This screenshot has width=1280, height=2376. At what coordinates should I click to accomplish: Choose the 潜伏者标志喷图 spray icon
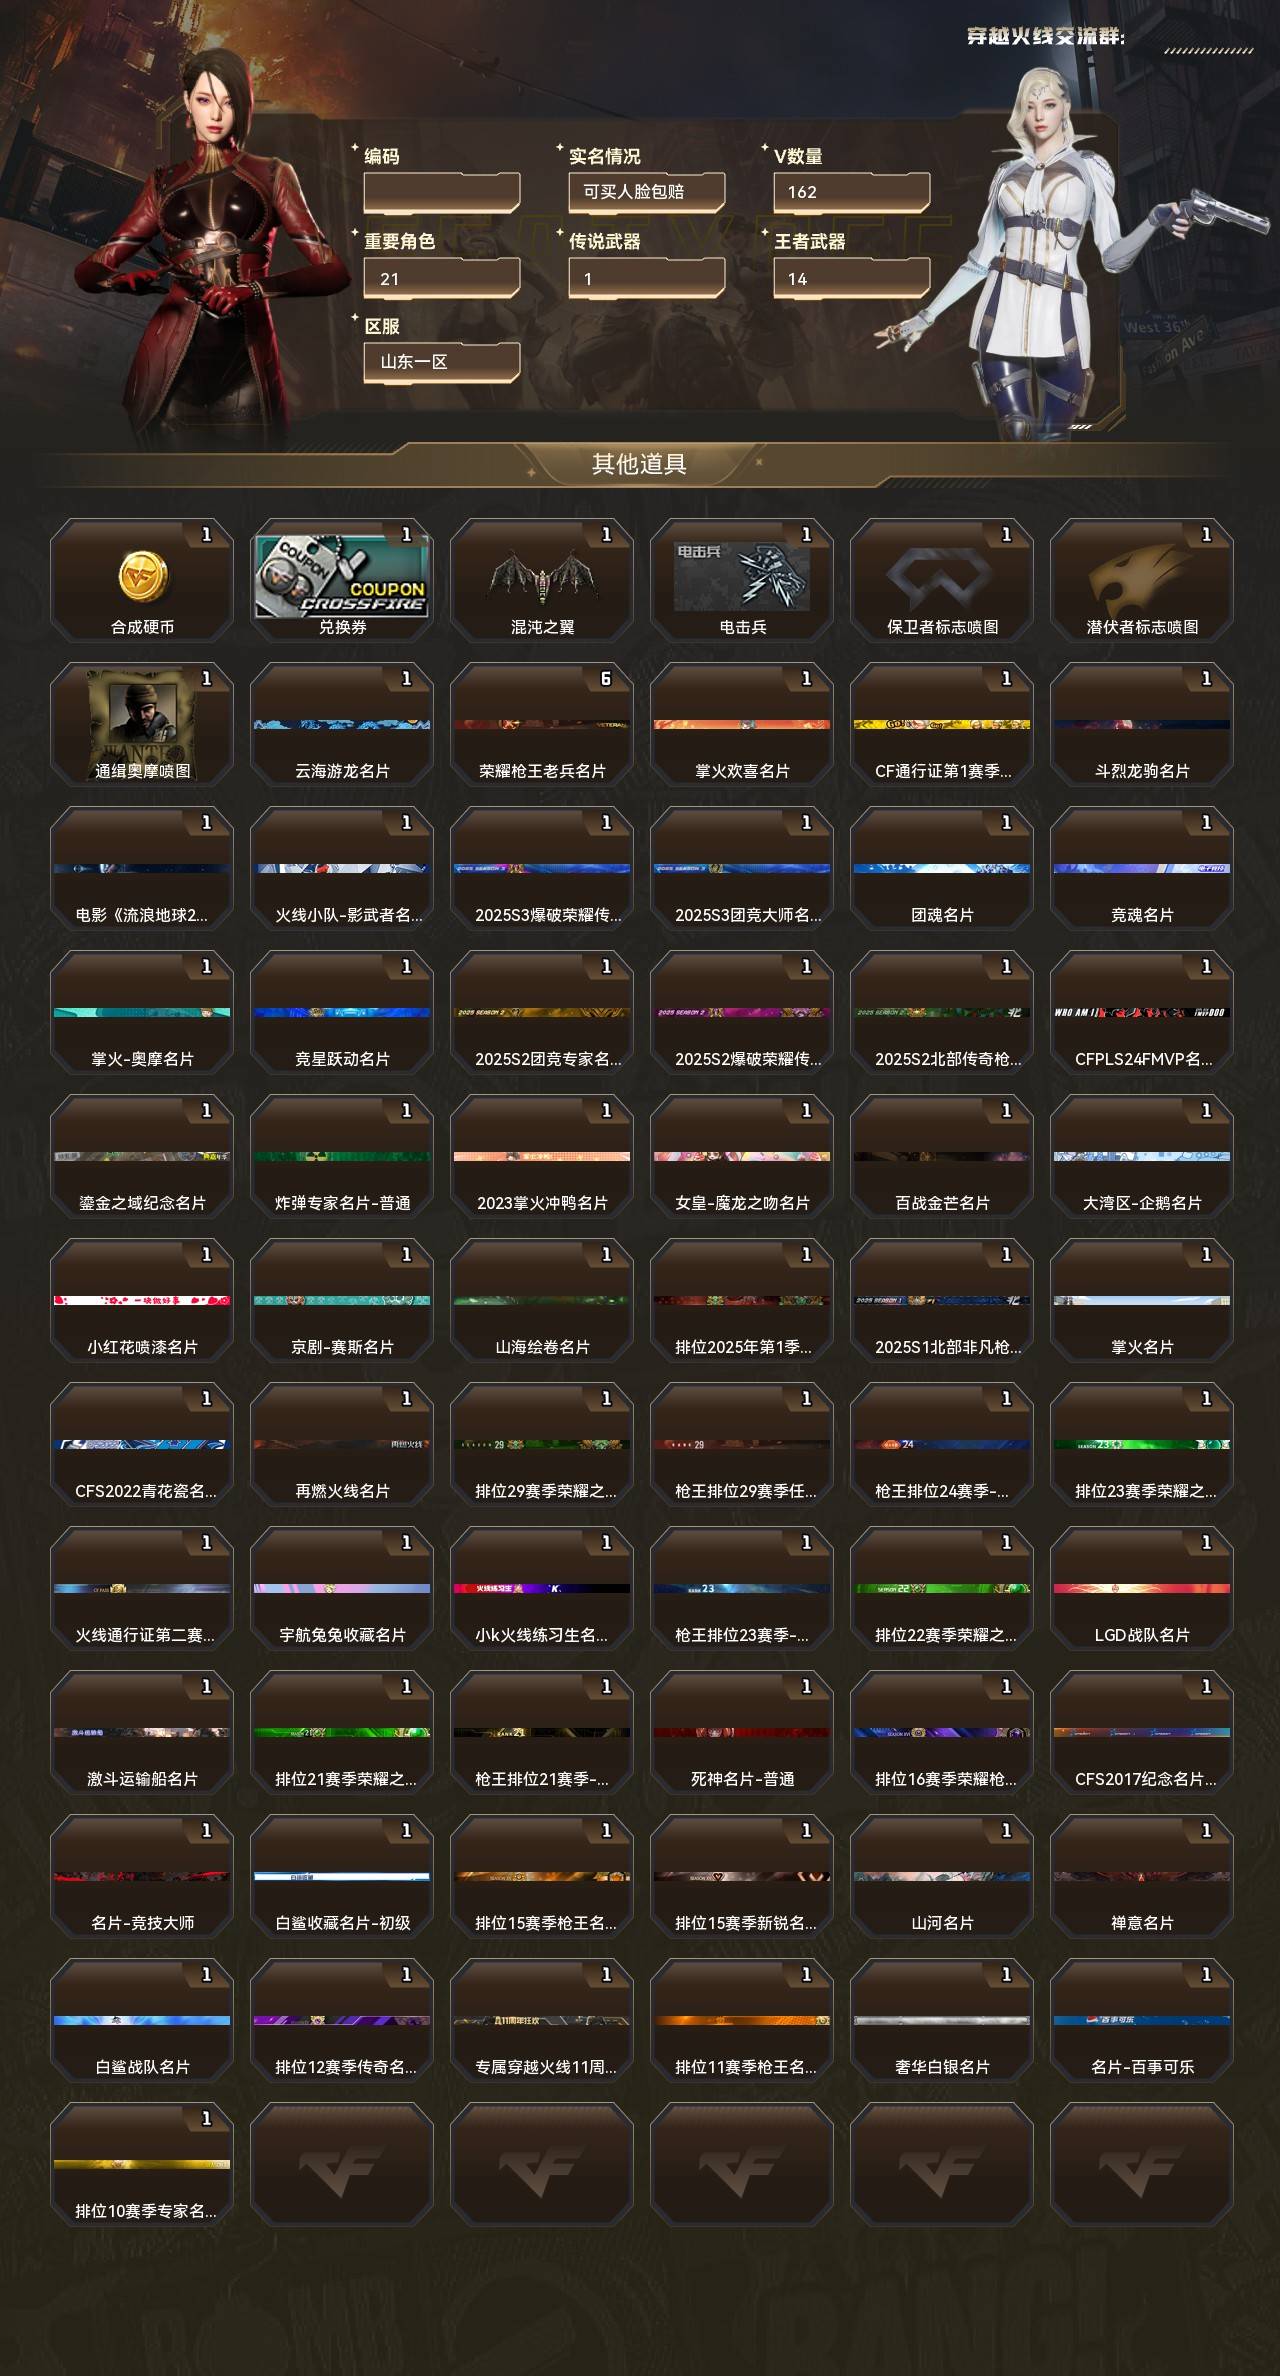pyautogui.click(x=1142, y=581)
